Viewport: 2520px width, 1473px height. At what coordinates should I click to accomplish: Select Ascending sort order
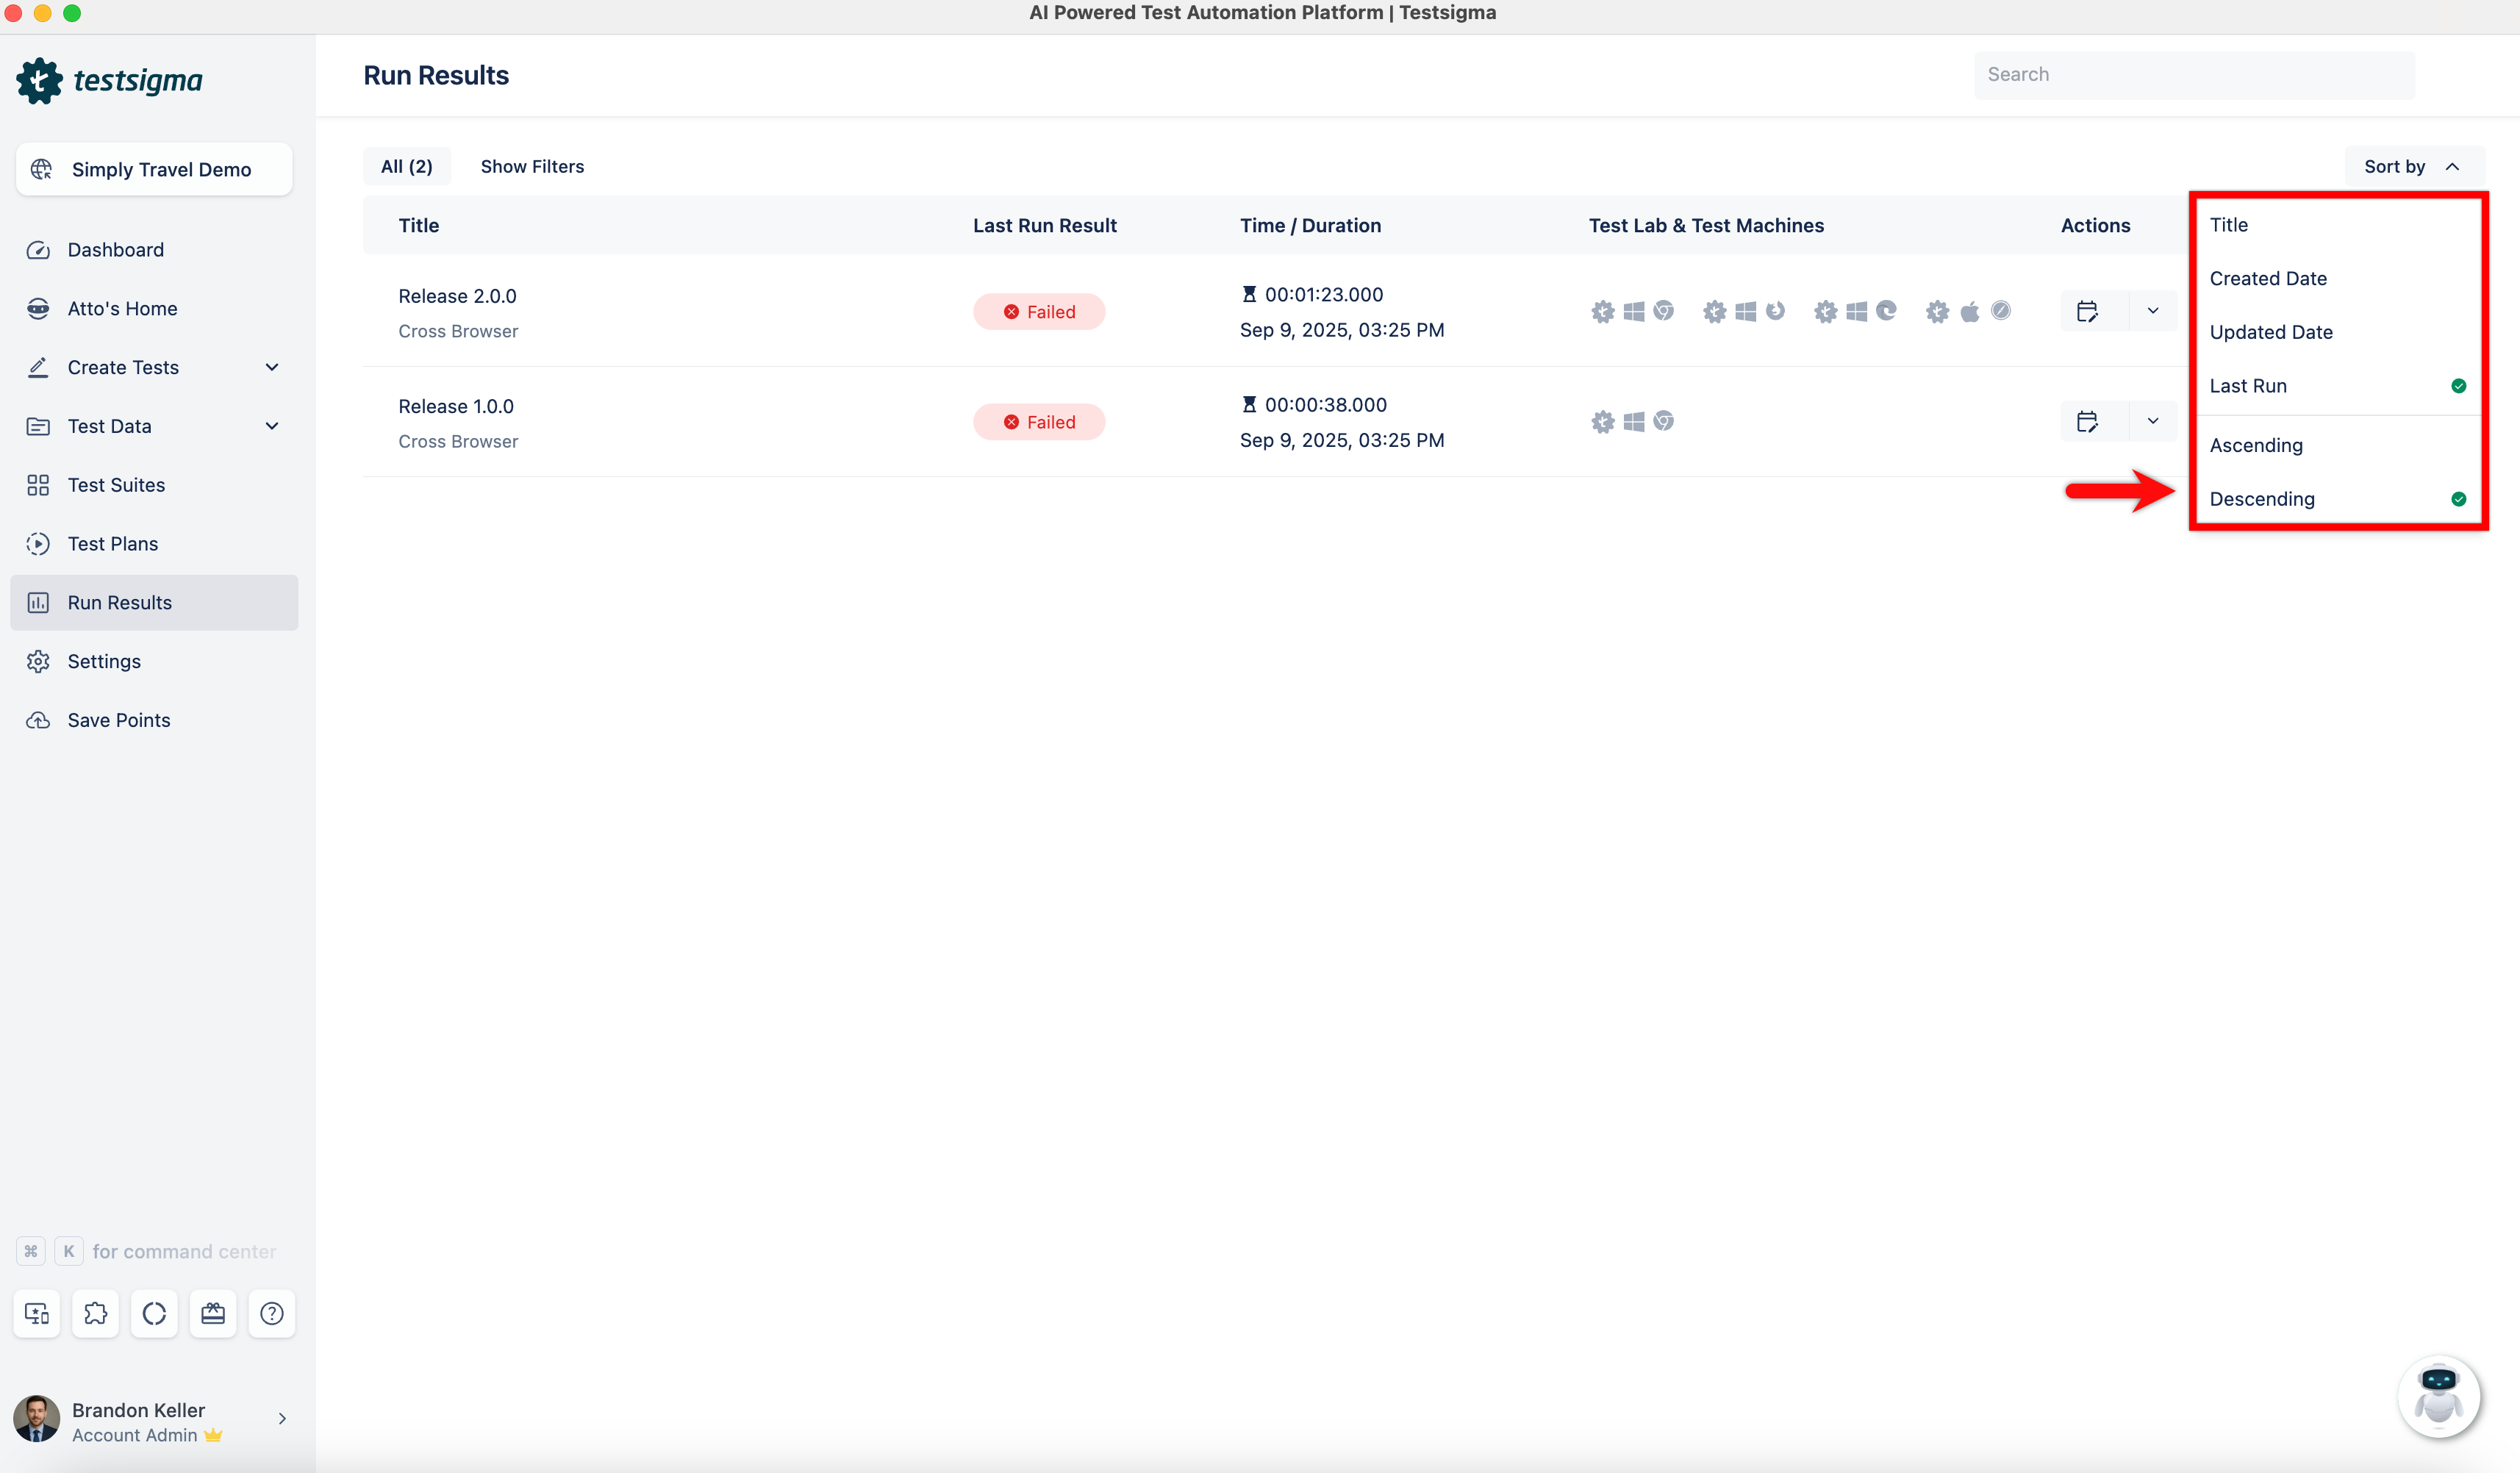(x=2256, y=445)
